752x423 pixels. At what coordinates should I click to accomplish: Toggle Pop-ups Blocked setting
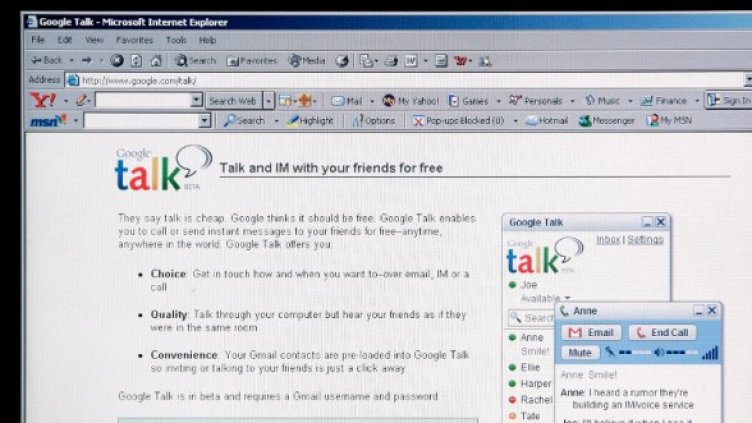[458, 120]
